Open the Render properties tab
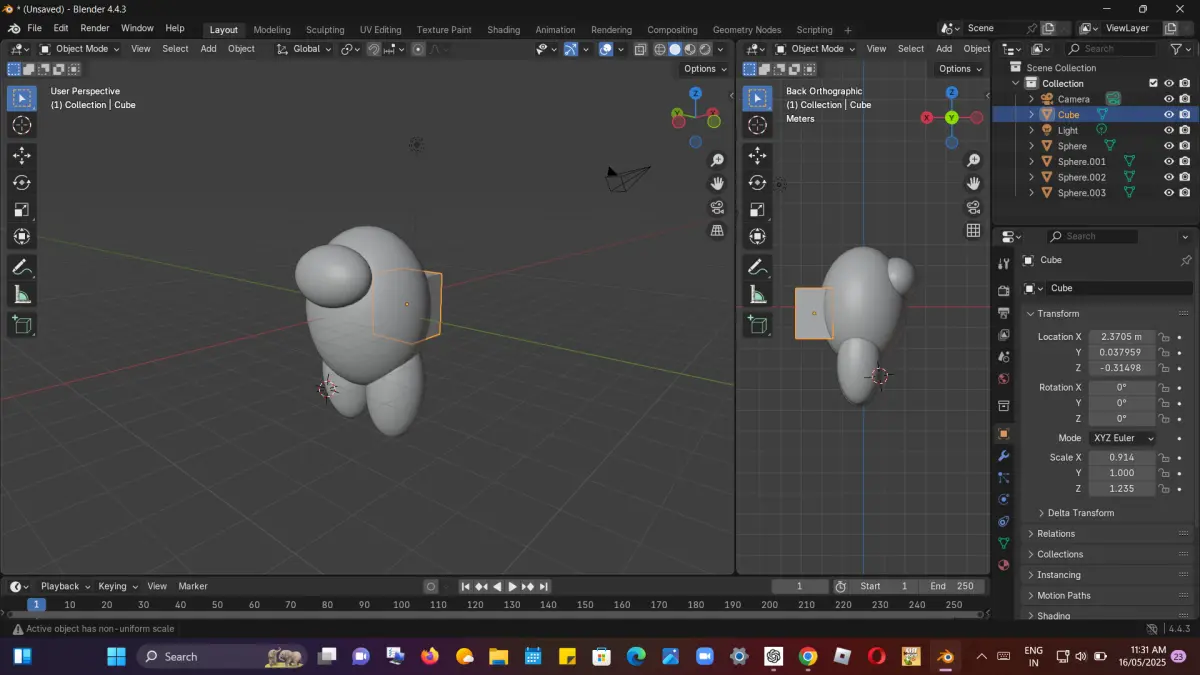 (1004, 290)
